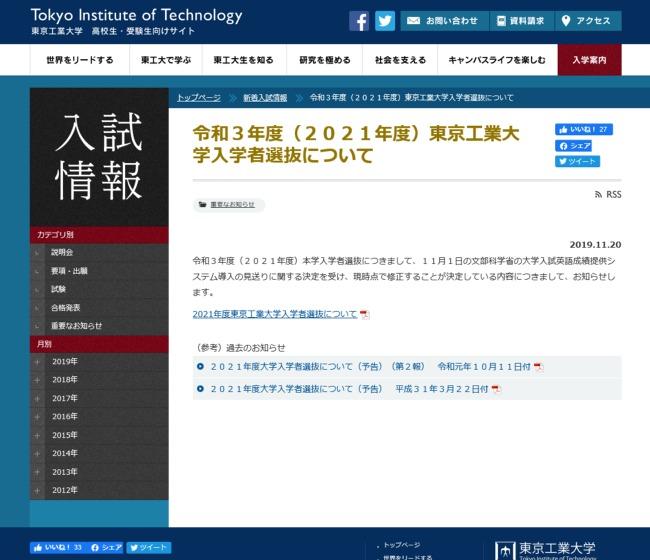Expand the 2018年 archive
Viewport: 650px width, 560px height.
[99, 380]
